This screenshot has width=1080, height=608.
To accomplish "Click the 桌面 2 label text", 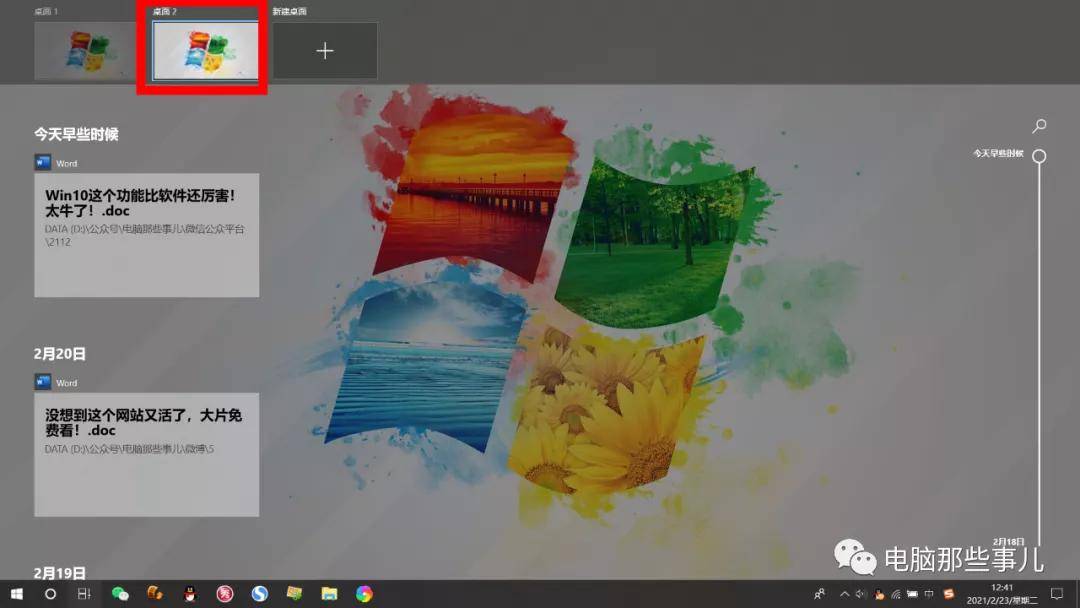I will tap(165, 12).
